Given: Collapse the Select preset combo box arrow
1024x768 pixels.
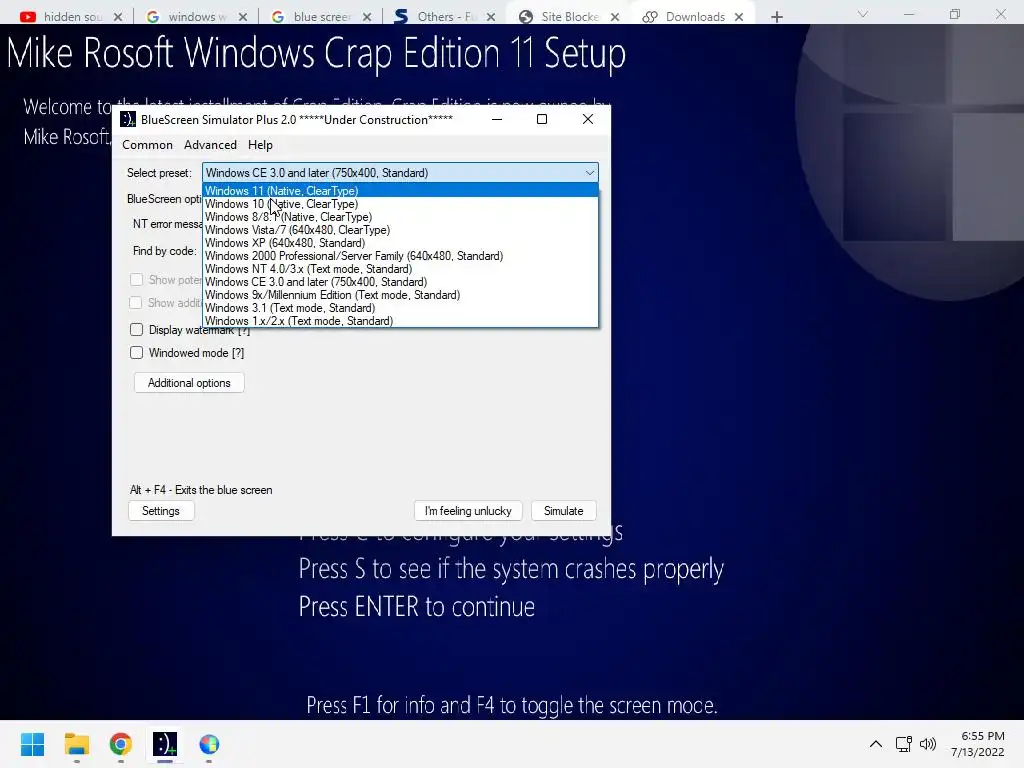Looking at the screenshot, I should click(590, 173).
